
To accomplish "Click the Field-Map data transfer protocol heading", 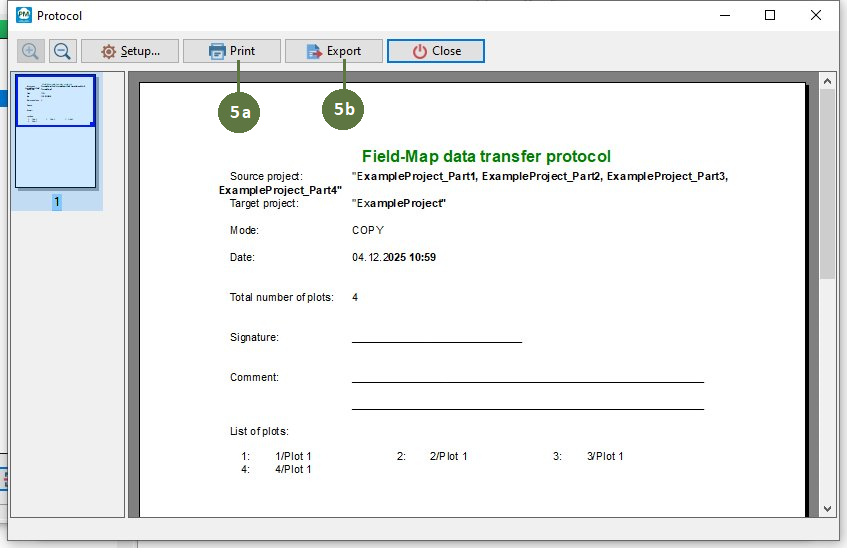I will pyautogui.click(x=486, y=156).
